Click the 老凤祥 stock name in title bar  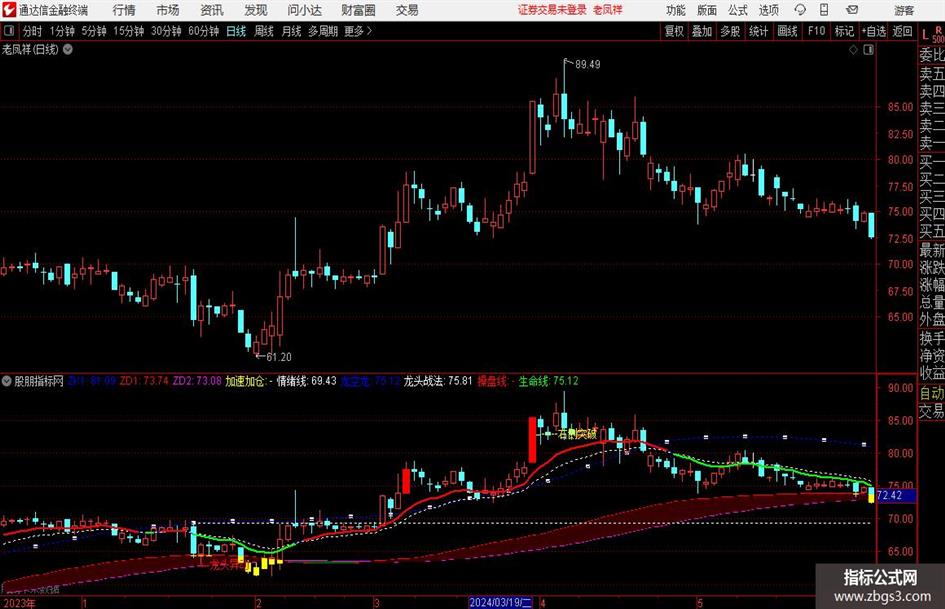(608, 10)
